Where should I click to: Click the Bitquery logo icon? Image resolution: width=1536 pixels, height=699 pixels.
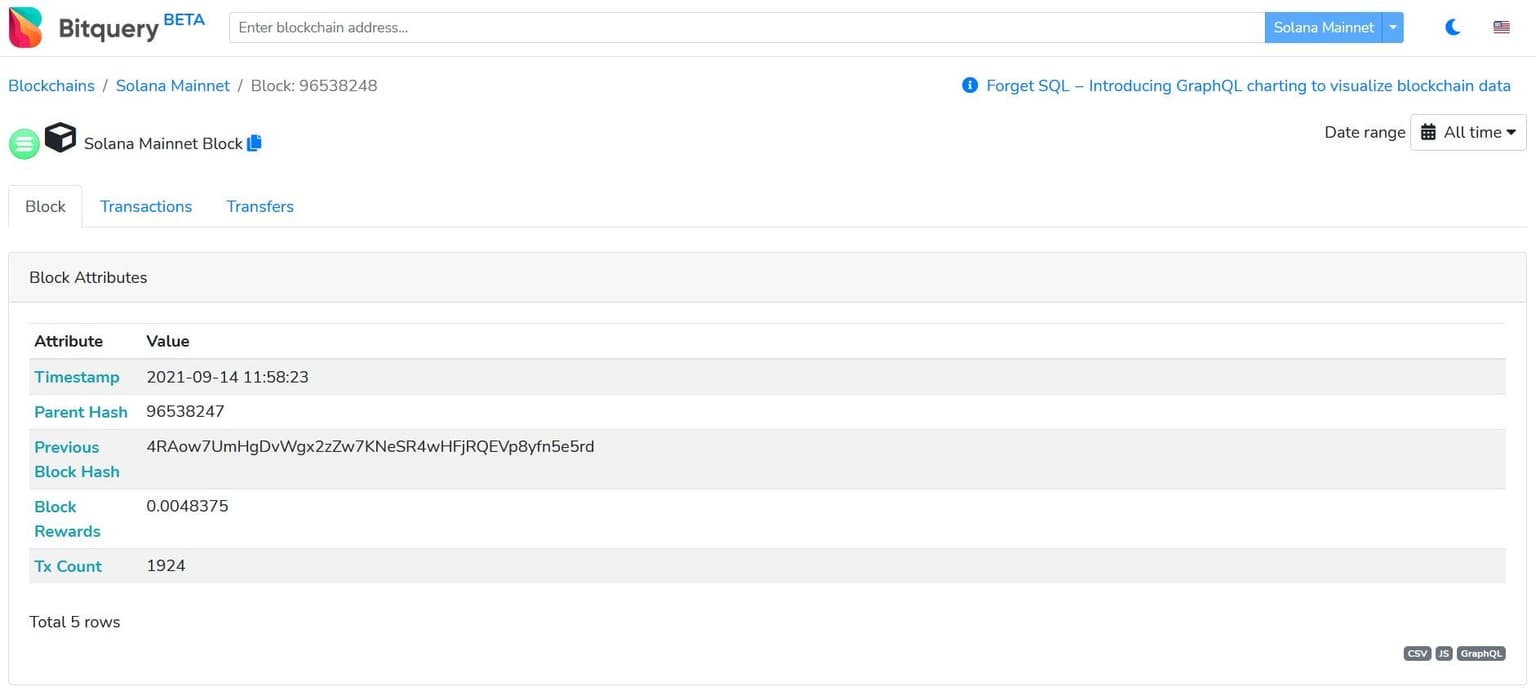pos(26,27)
